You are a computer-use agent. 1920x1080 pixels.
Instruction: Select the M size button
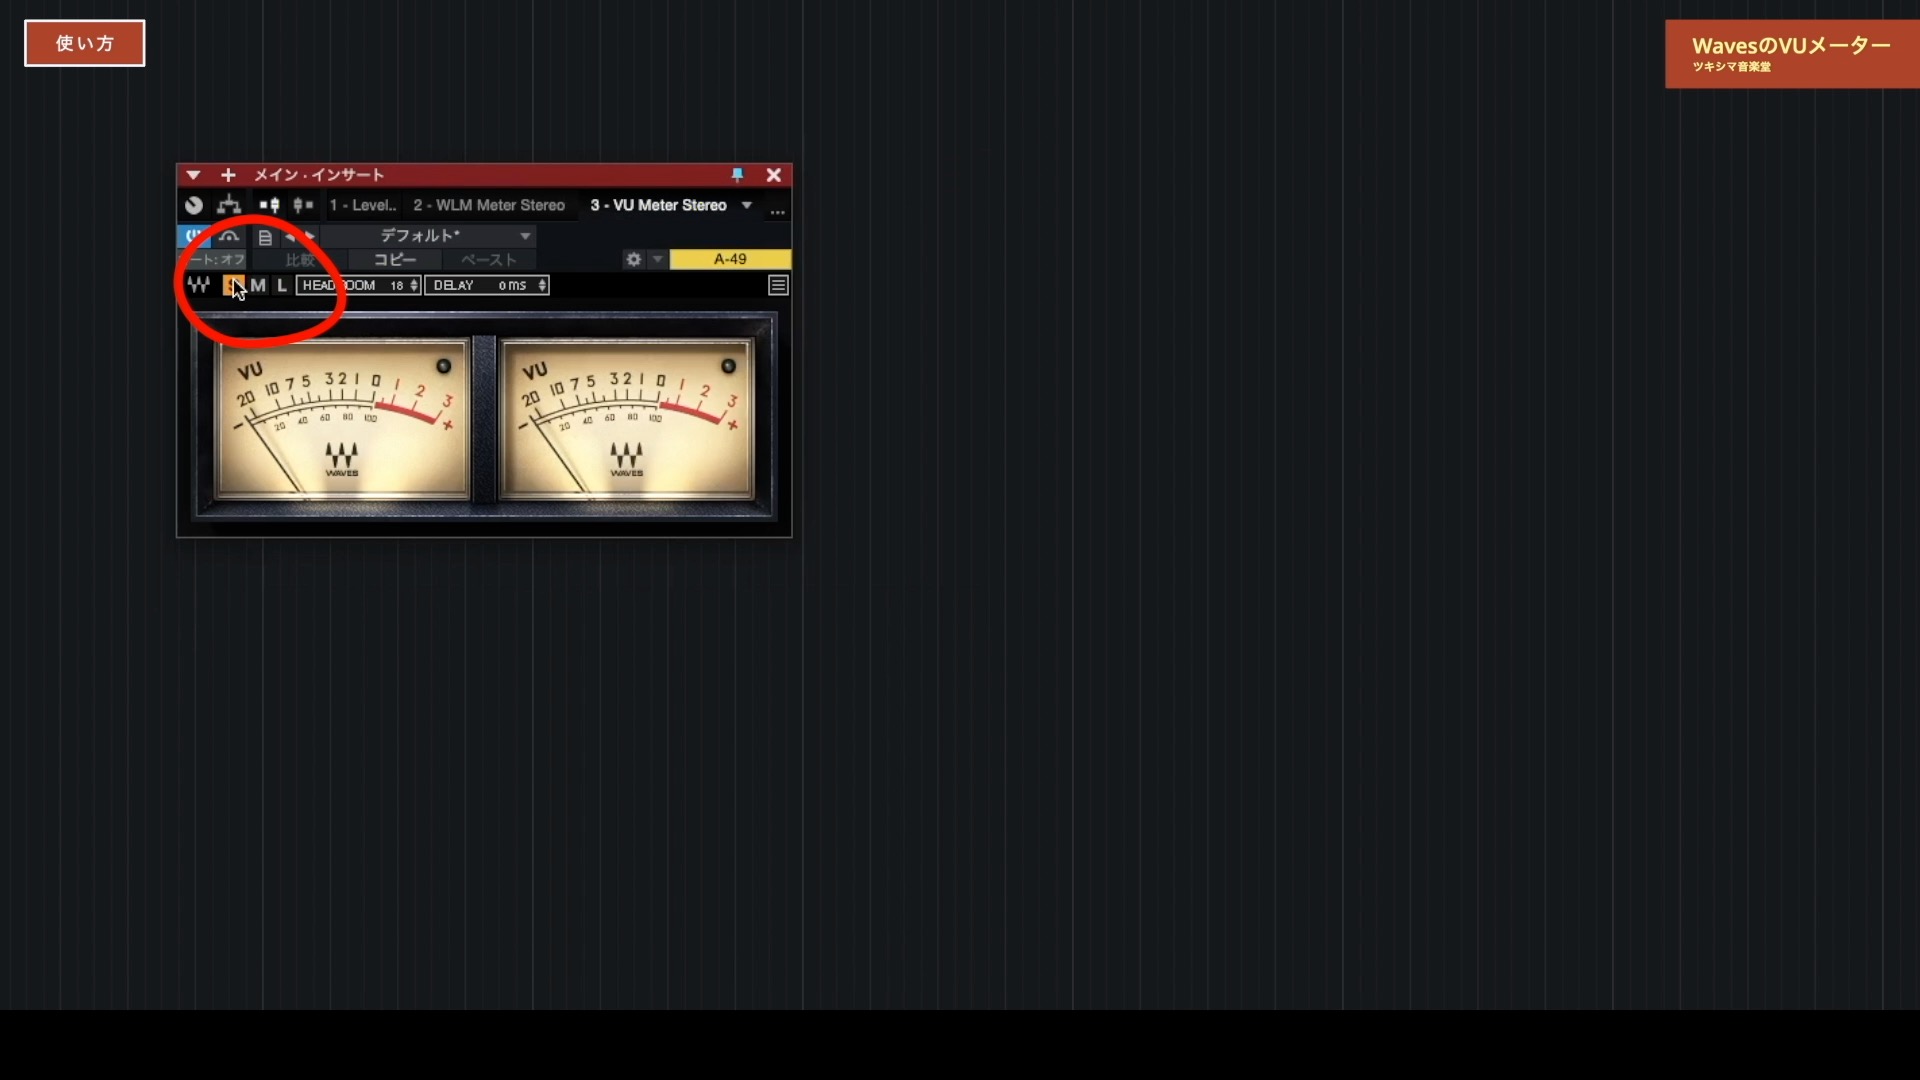(258, 285)
